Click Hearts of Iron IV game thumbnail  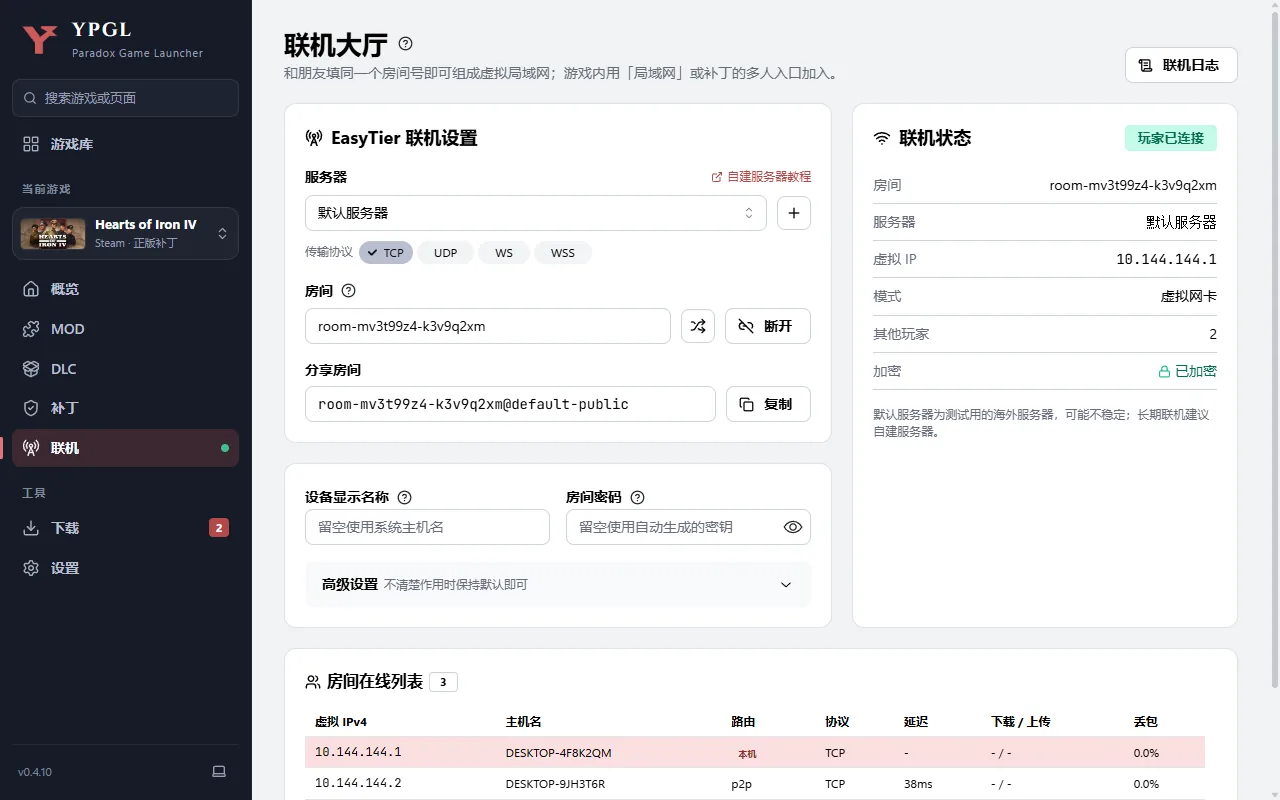(53, 233)
